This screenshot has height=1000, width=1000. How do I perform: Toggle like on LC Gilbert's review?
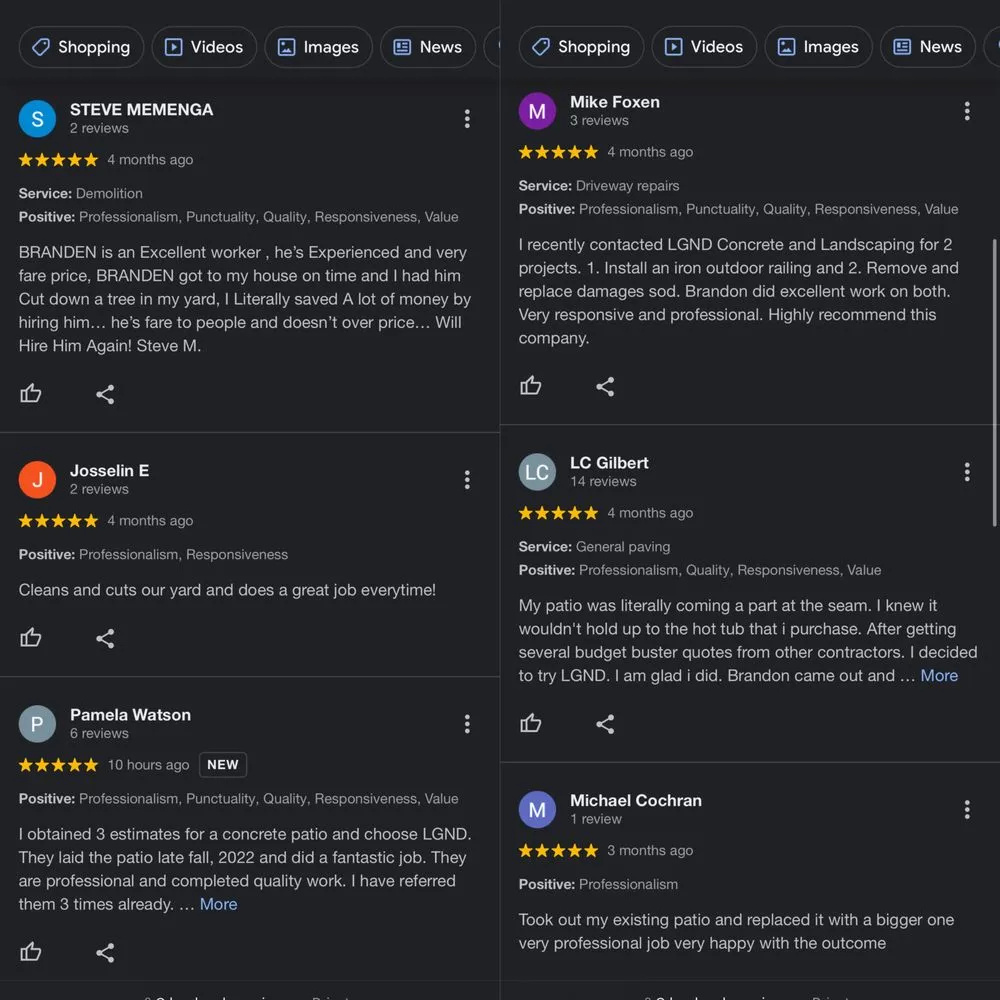[531, 723]
